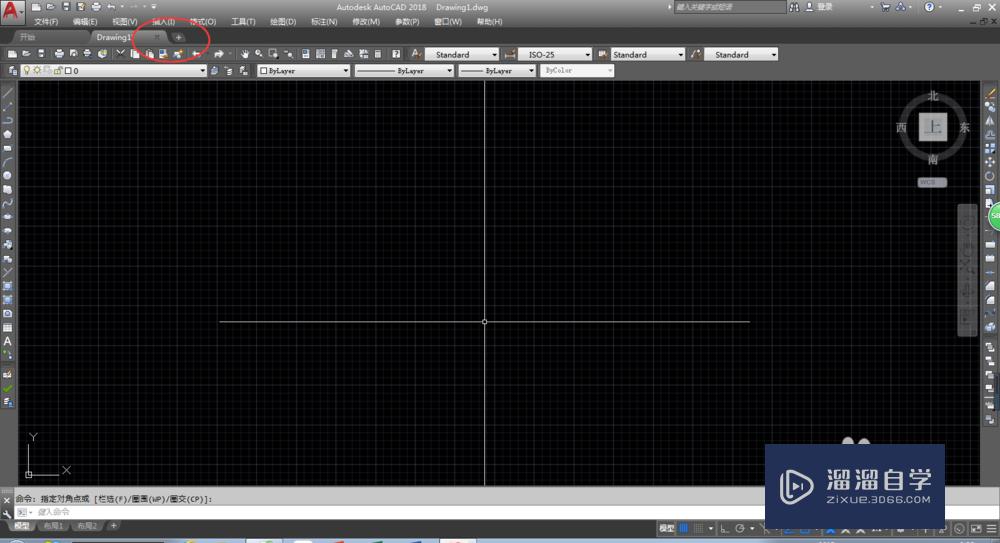
Task: Select the Zoom Realtime magnifier tool
Action: click(x=259, y=54)
